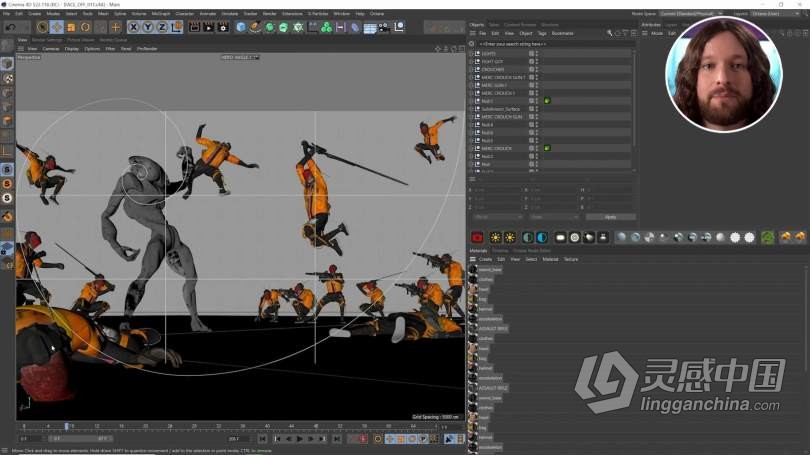This screenshot has height=455, width=810.
Task: Switch to the Objects manager tab
Action: click(476, 25)
